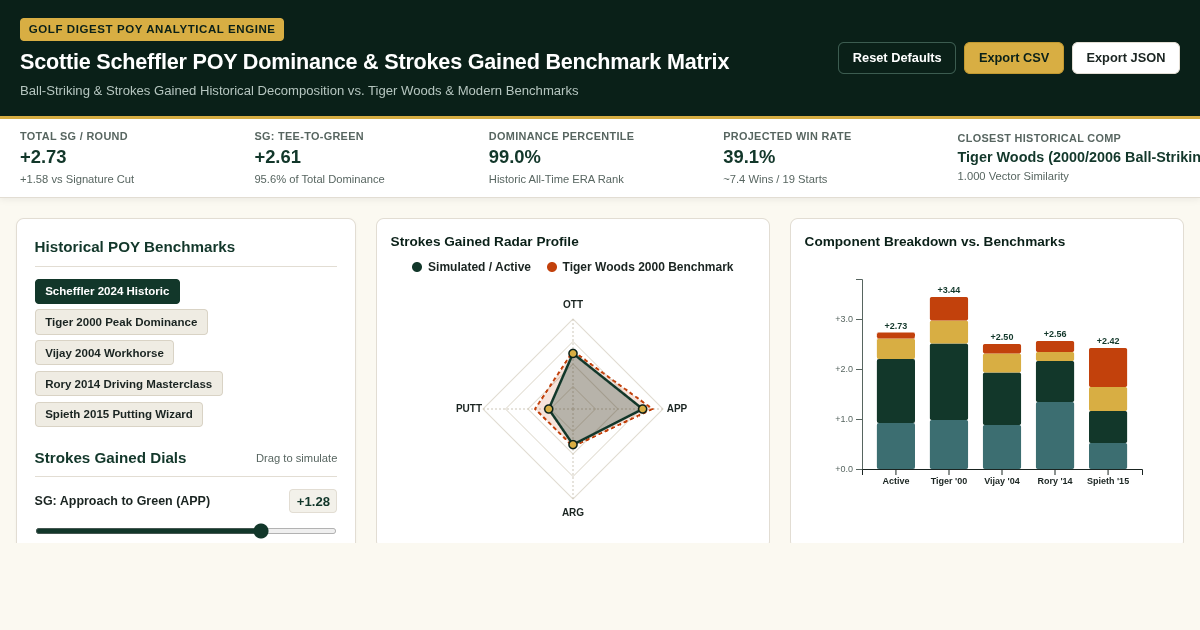Click the Golf Digest POY Analytical Engine badge
Screen dimensions: 1200x630
[x=152, y=29]
